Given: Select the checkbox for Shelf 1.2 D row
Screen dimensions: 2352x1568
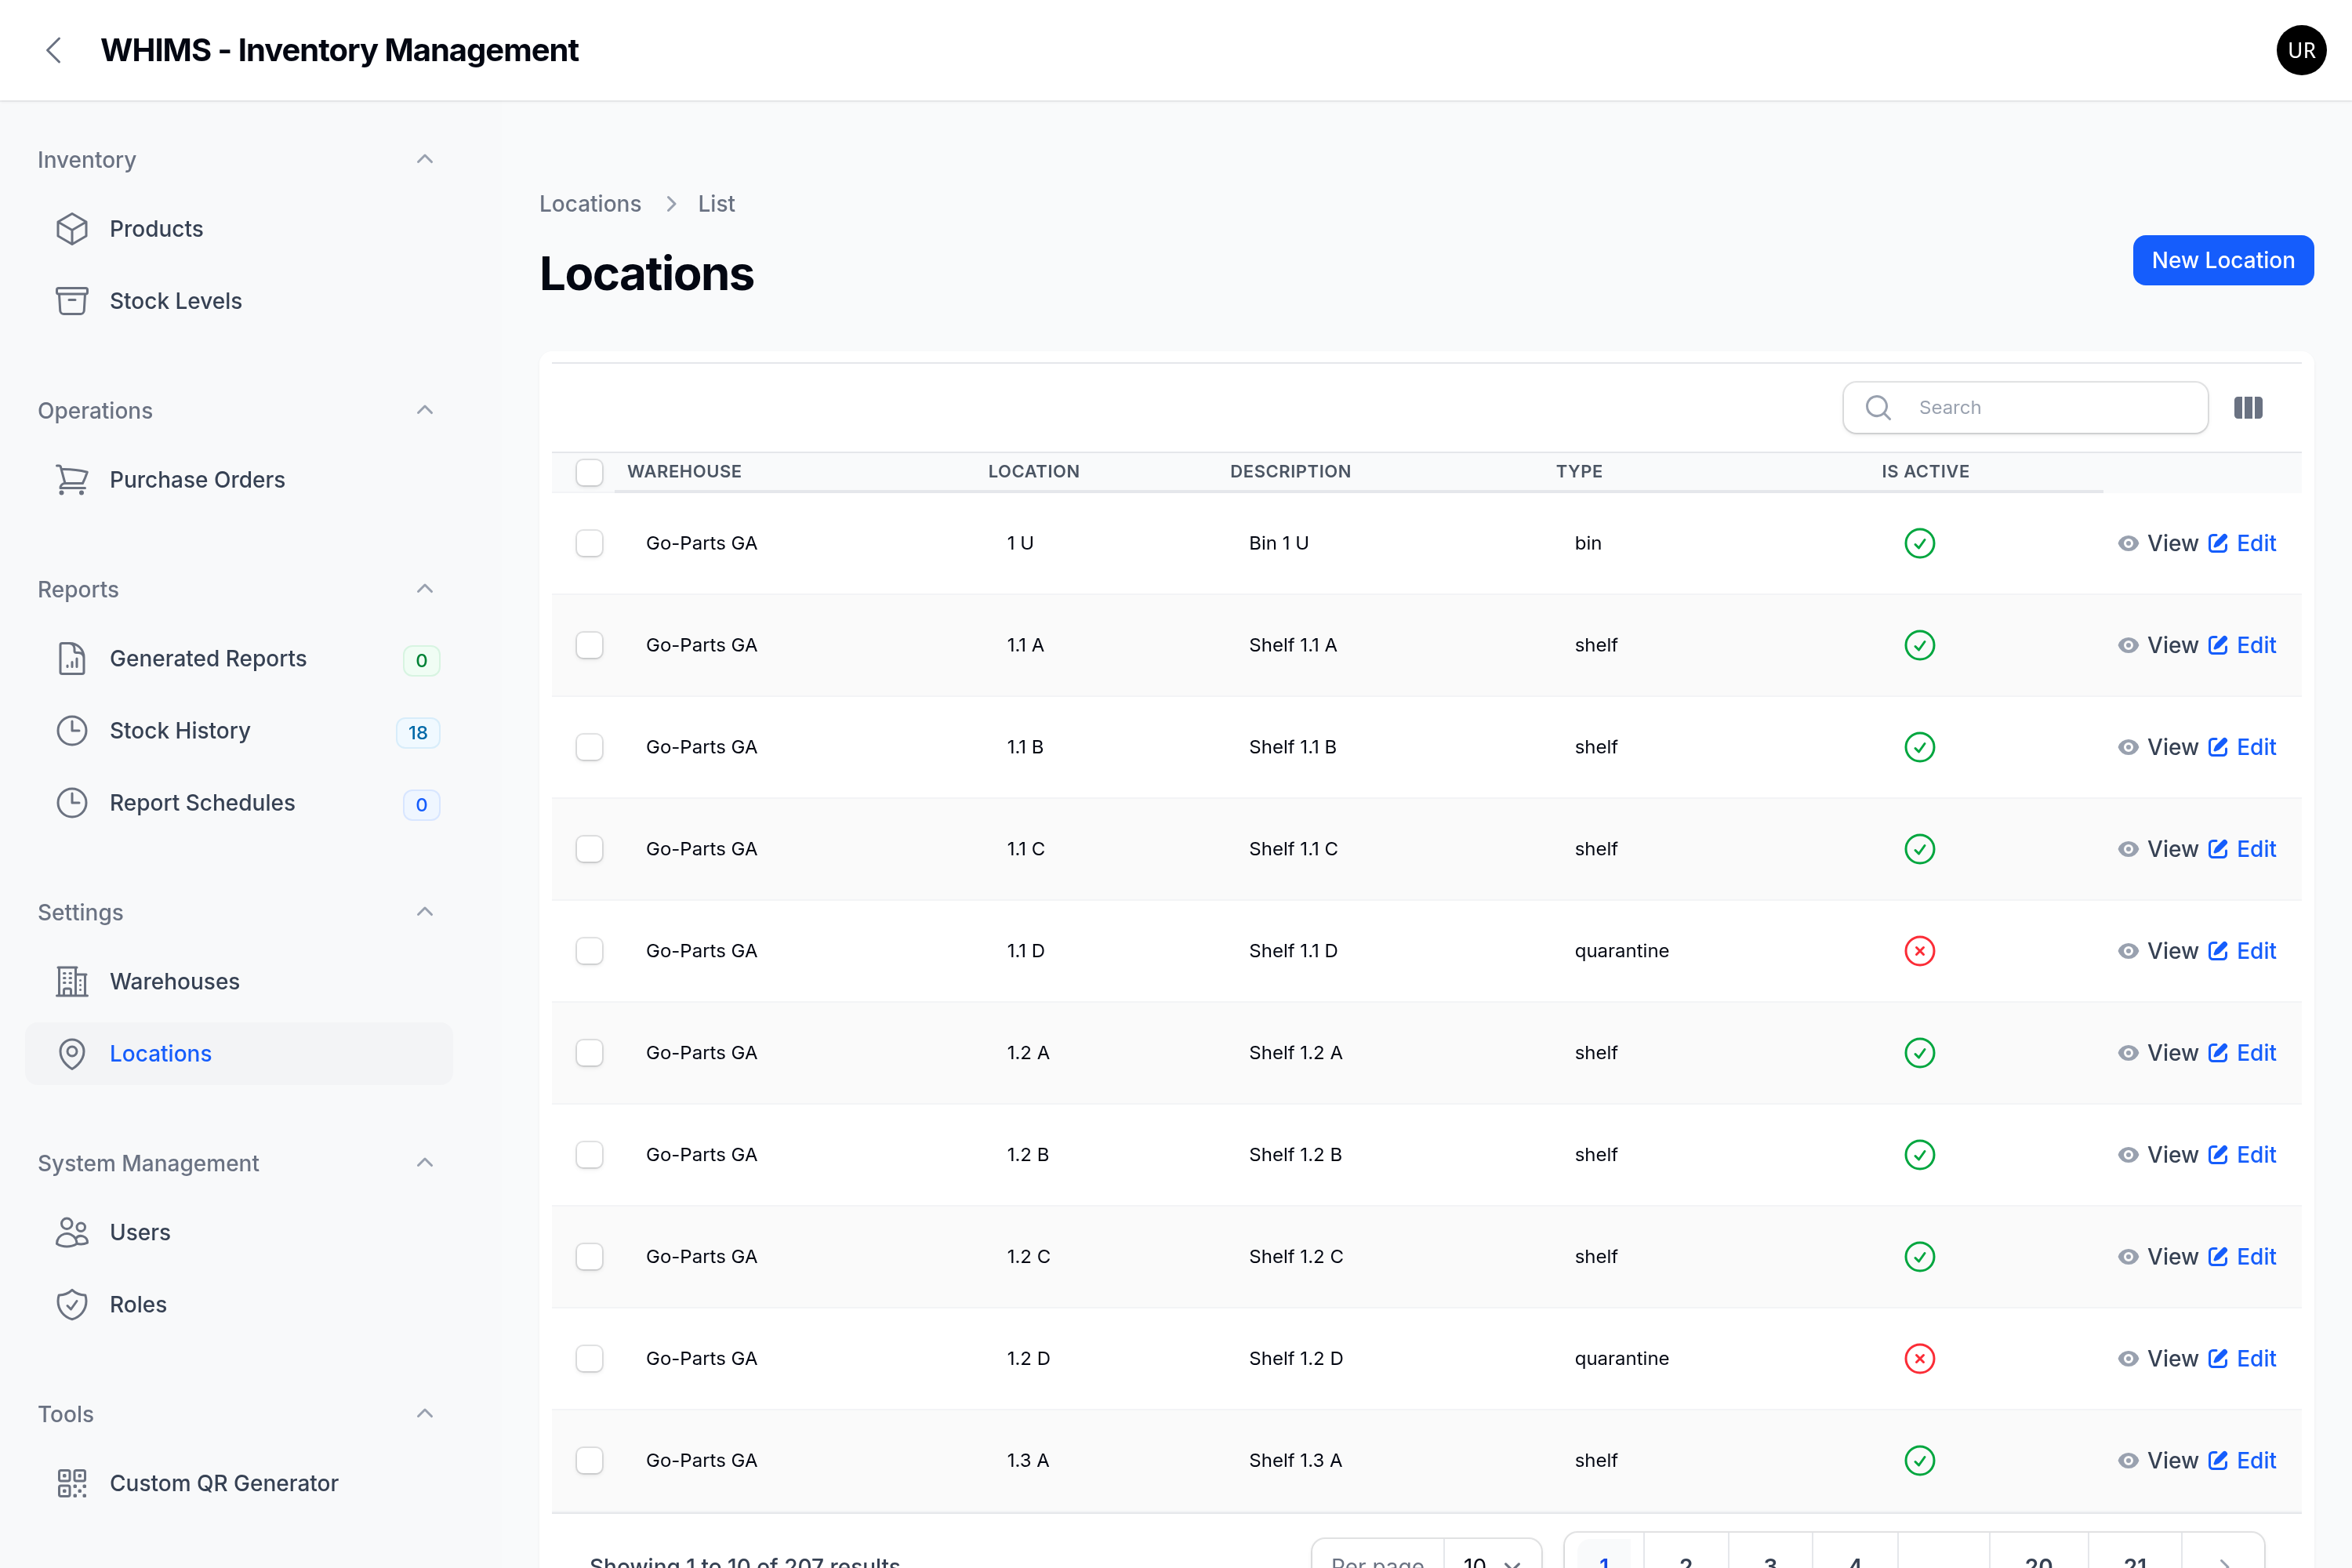Looking at the screenshot, I should [x=590, y=1358].
